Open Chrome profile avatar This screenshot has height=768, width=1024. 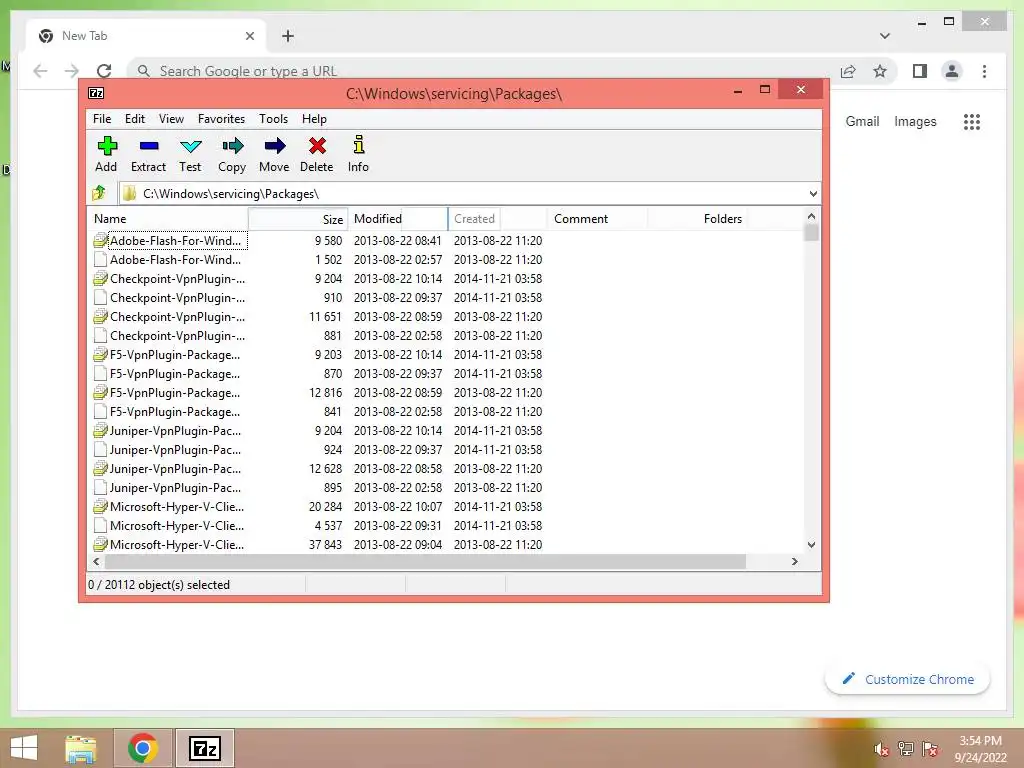point(952,71)
